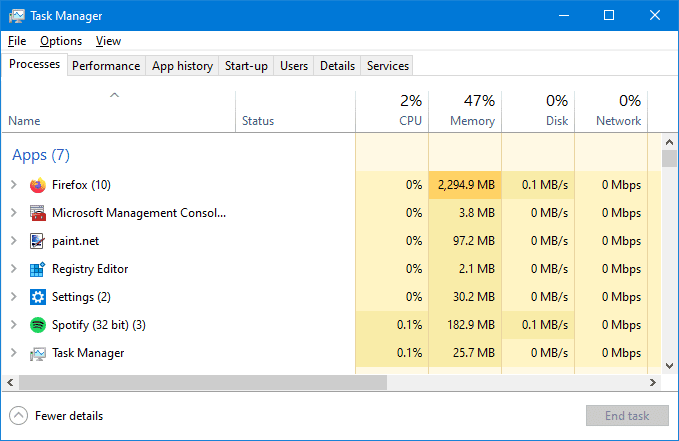Viewport: 679px width, 441px height.
Task: Click the Settings gear icon
Action: (38, 297)
